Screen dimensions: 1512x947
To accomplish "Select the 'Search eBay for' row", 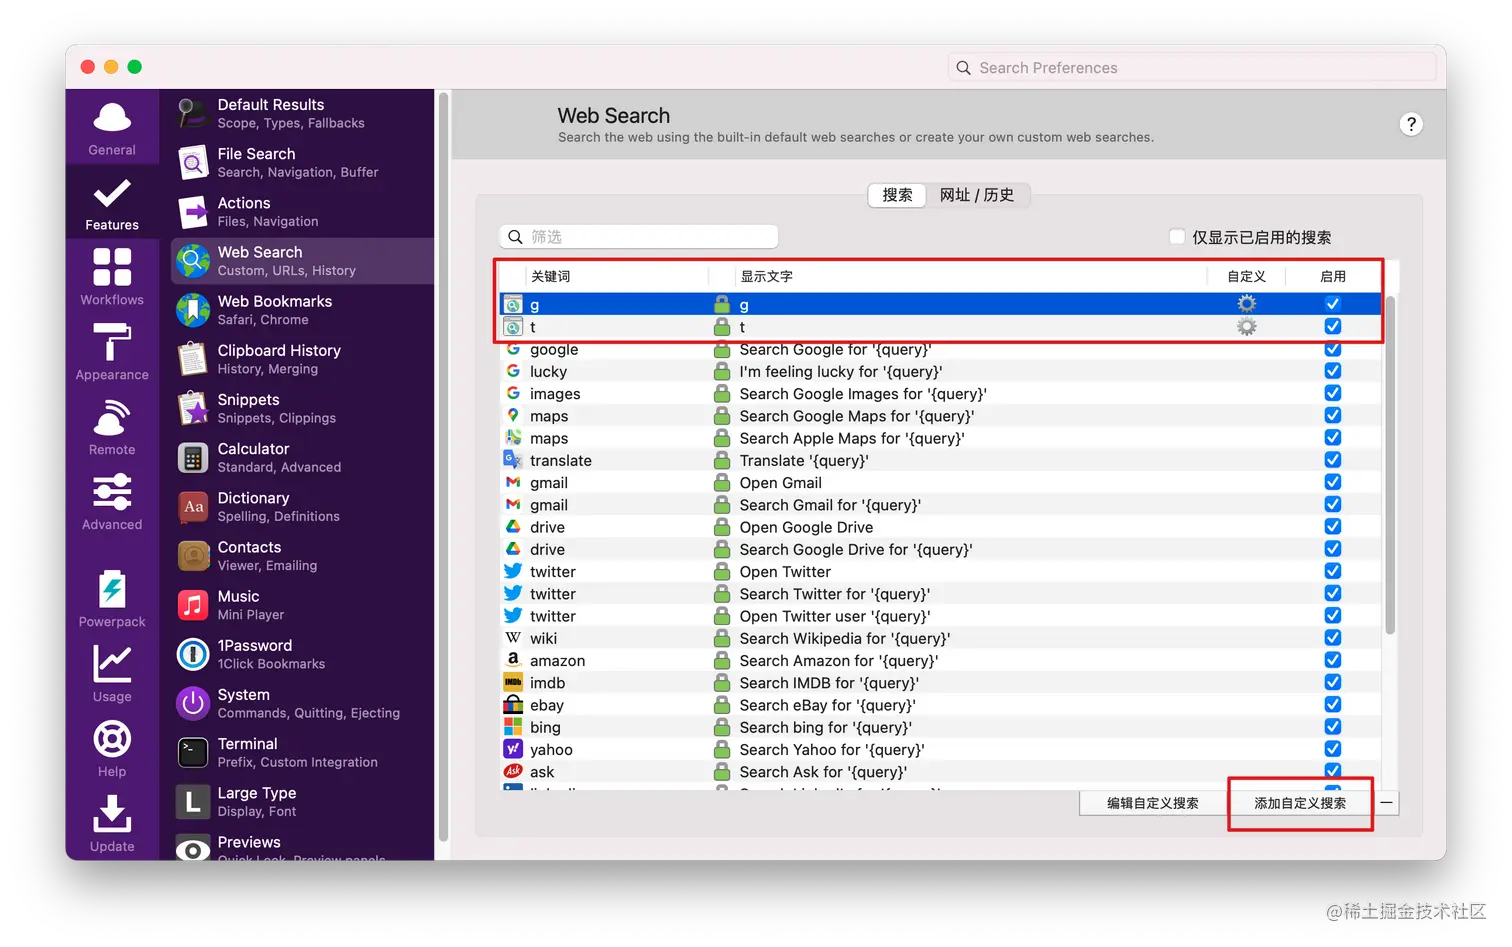I will (940, 705).
